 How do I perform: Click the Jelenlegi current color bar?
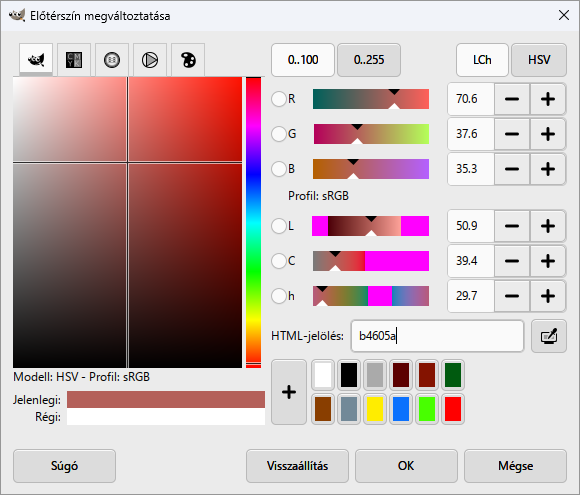tap(166, 400)
